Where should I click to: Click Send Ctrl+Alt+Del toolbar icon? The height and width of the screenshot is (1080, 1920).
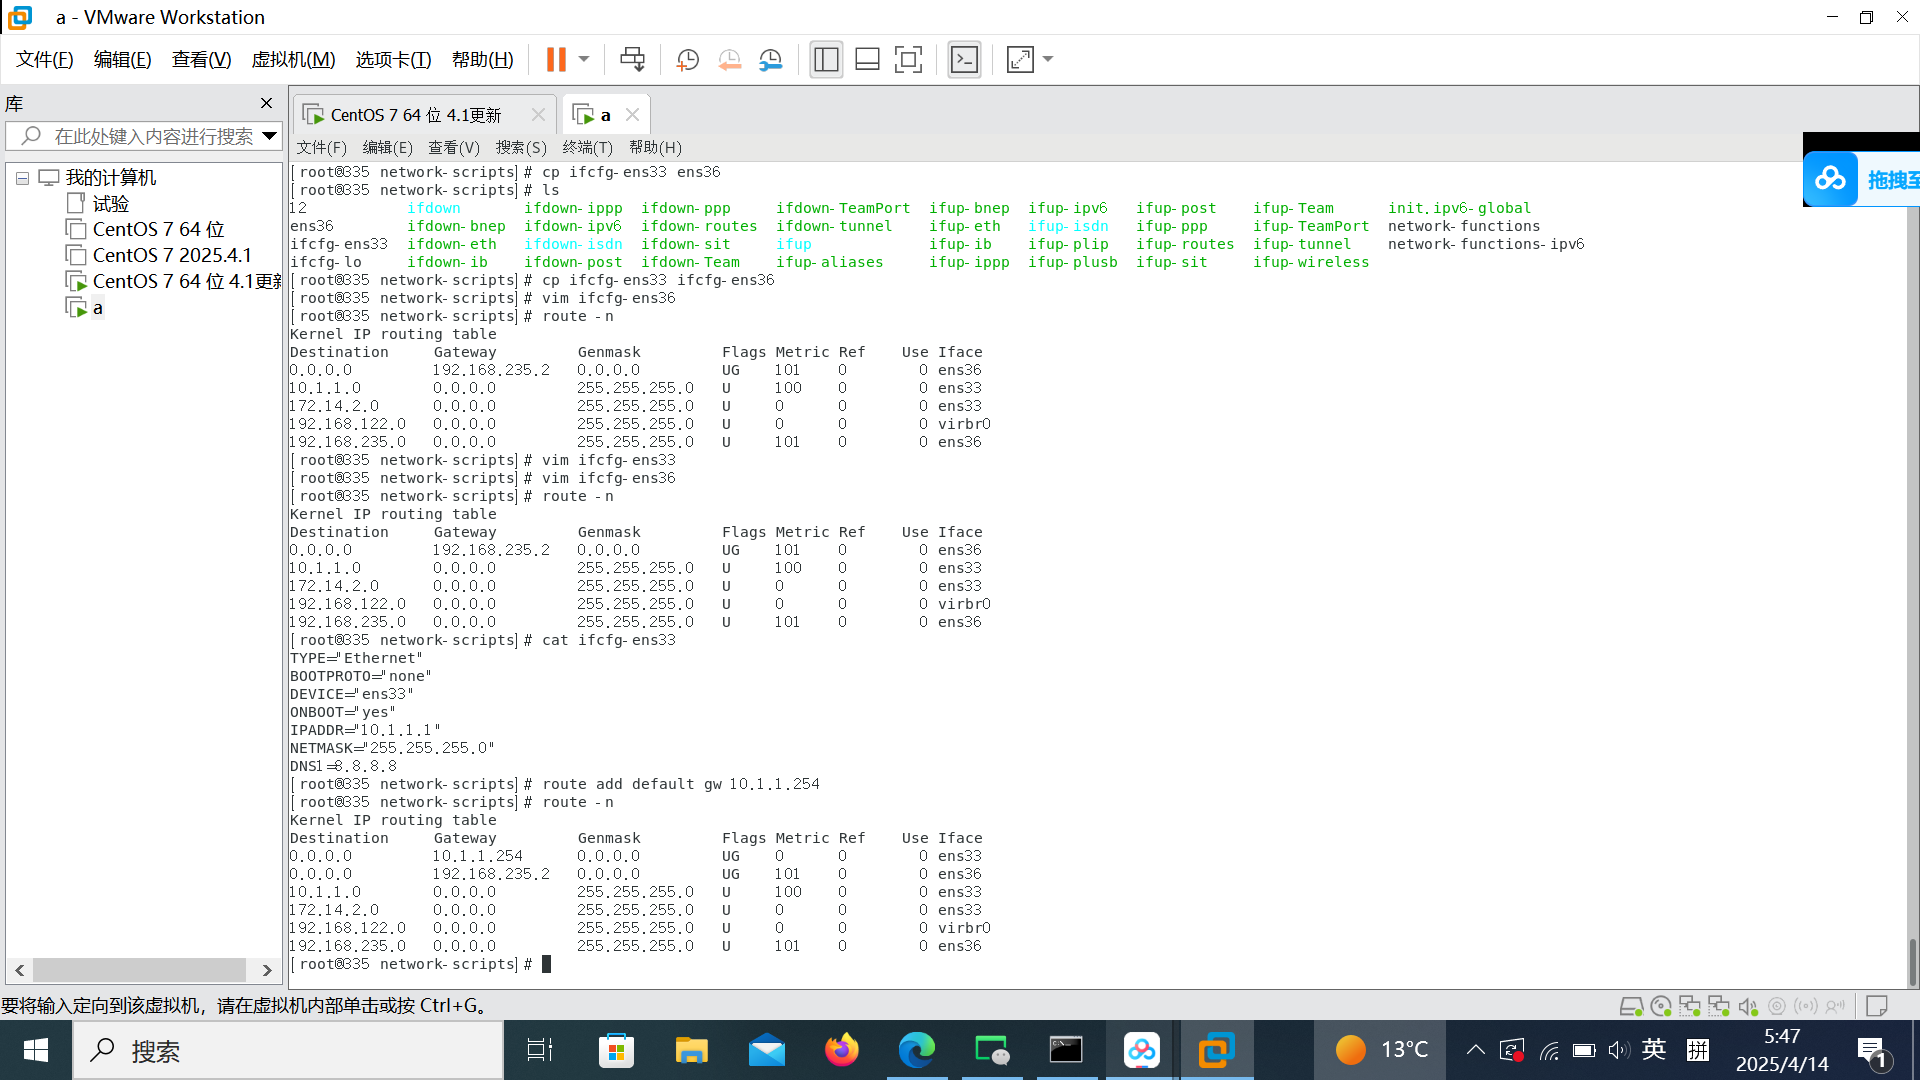632,59
